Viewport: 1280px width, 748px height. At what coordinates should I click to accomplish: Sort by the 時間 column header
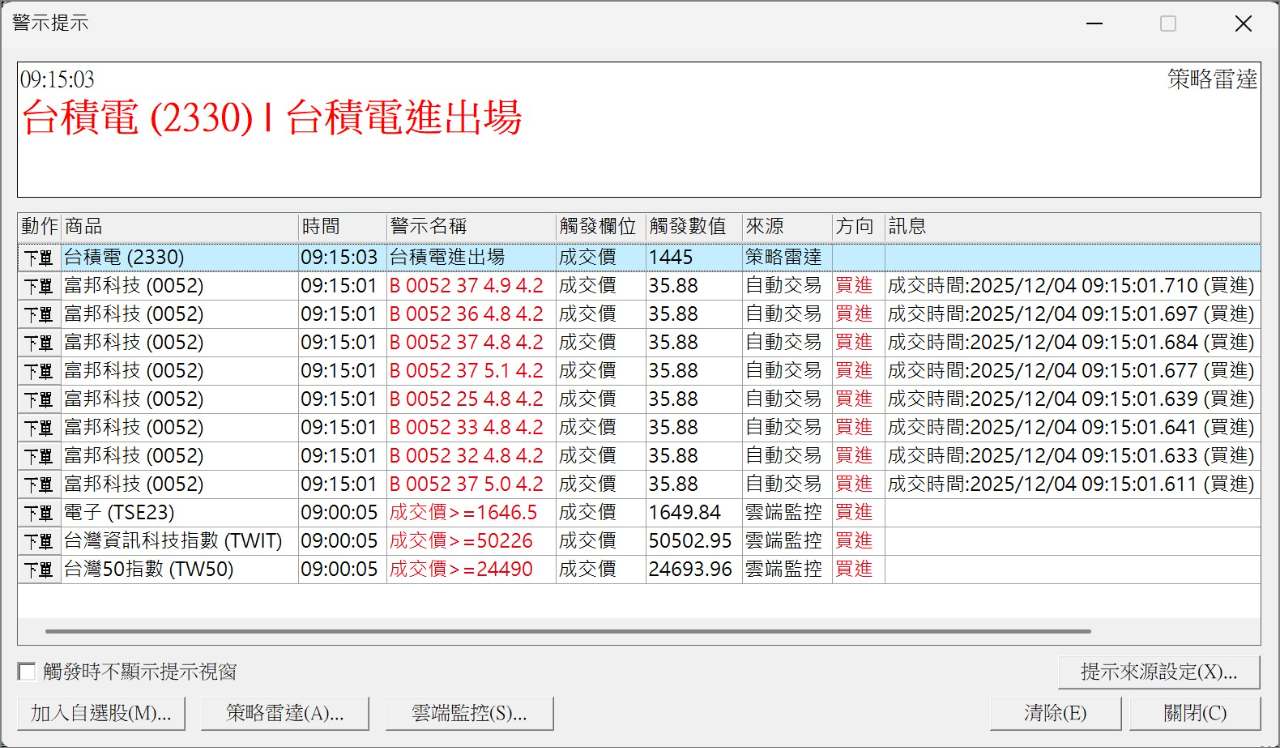pyautogui.click(x=342, y=227)
